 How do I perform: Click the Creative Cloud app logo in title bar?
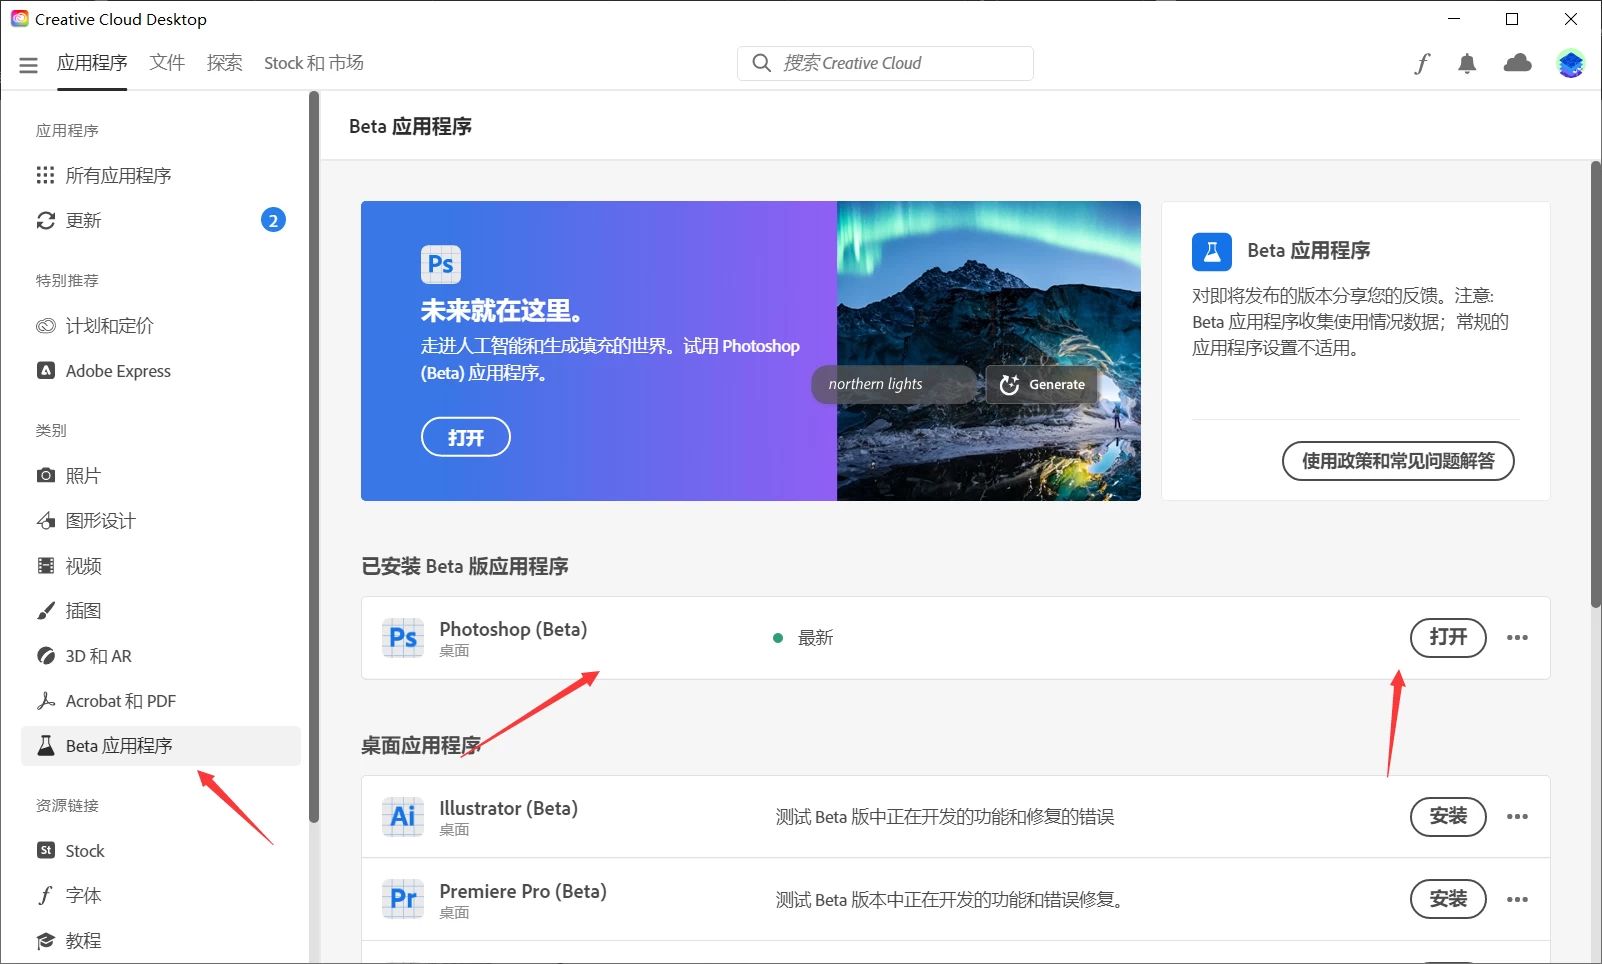pos(20,19)
